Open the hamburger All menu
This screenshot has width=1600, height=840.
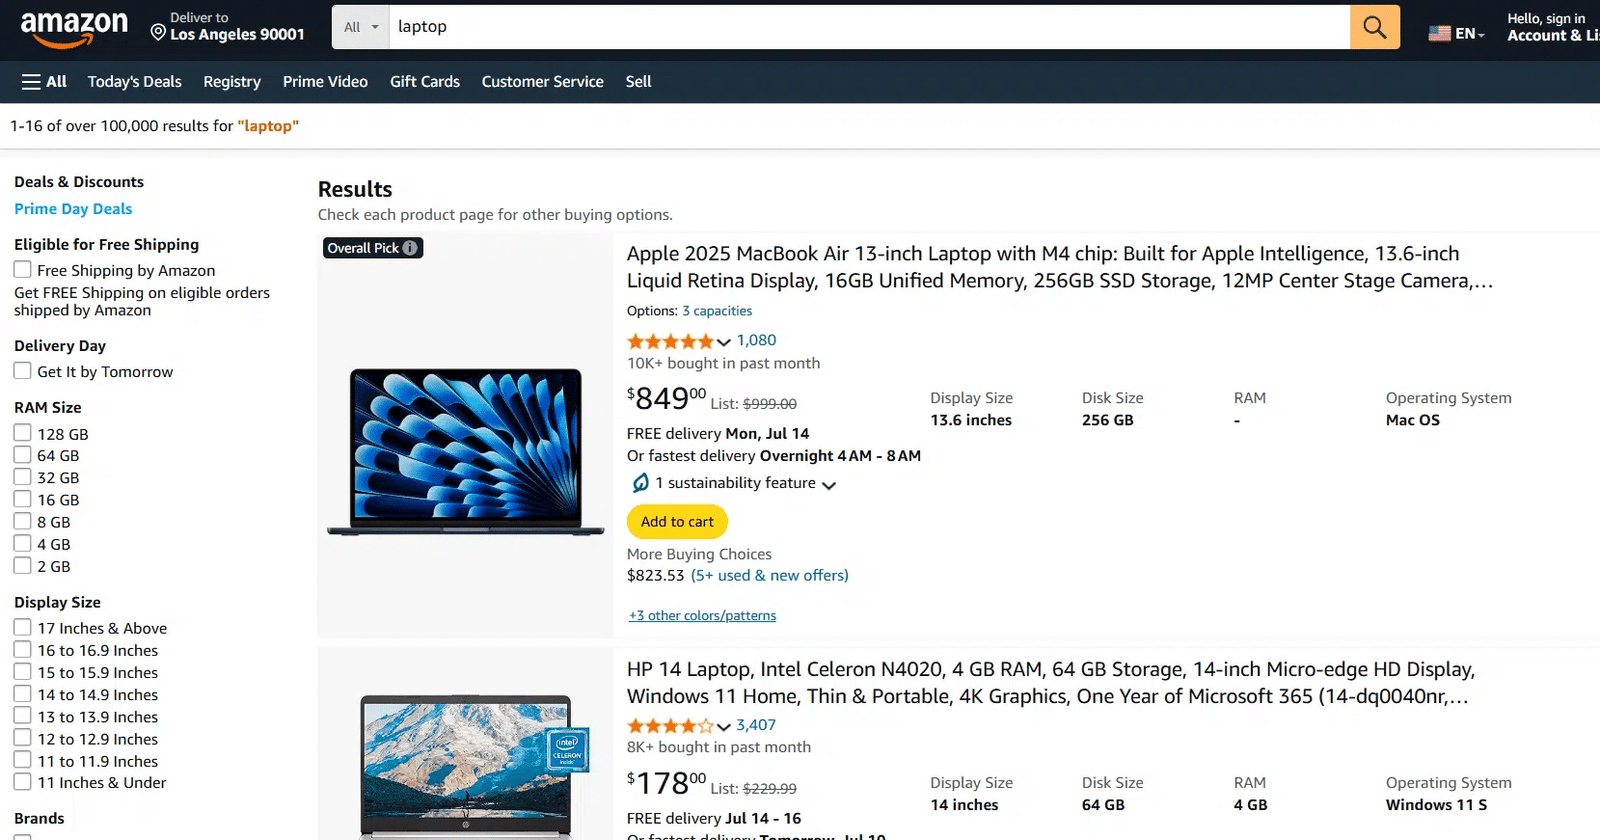click(44, 82)
